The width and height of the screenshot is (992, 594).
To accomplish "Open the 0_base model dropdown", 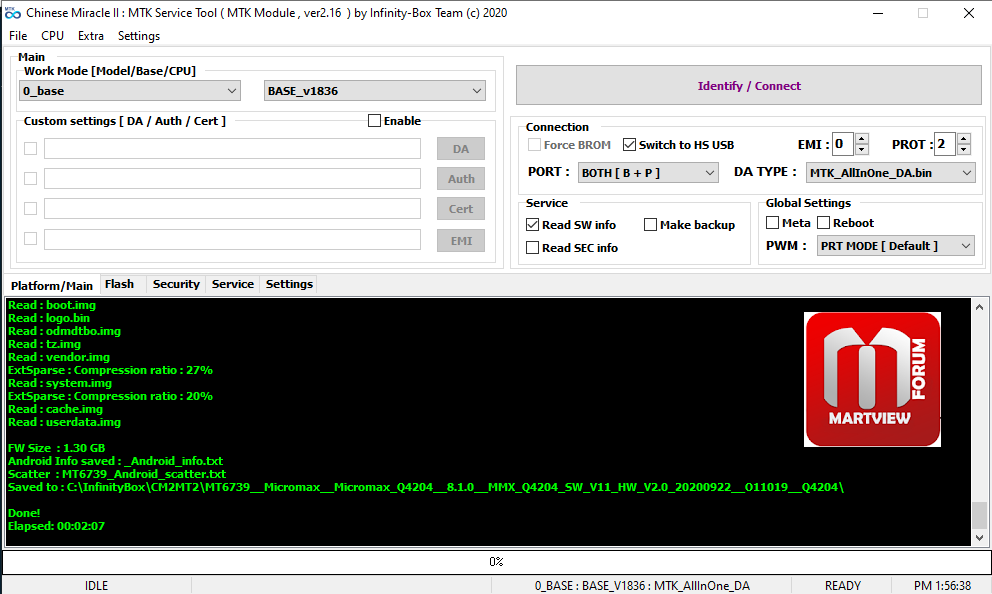I will click(130, 90).
